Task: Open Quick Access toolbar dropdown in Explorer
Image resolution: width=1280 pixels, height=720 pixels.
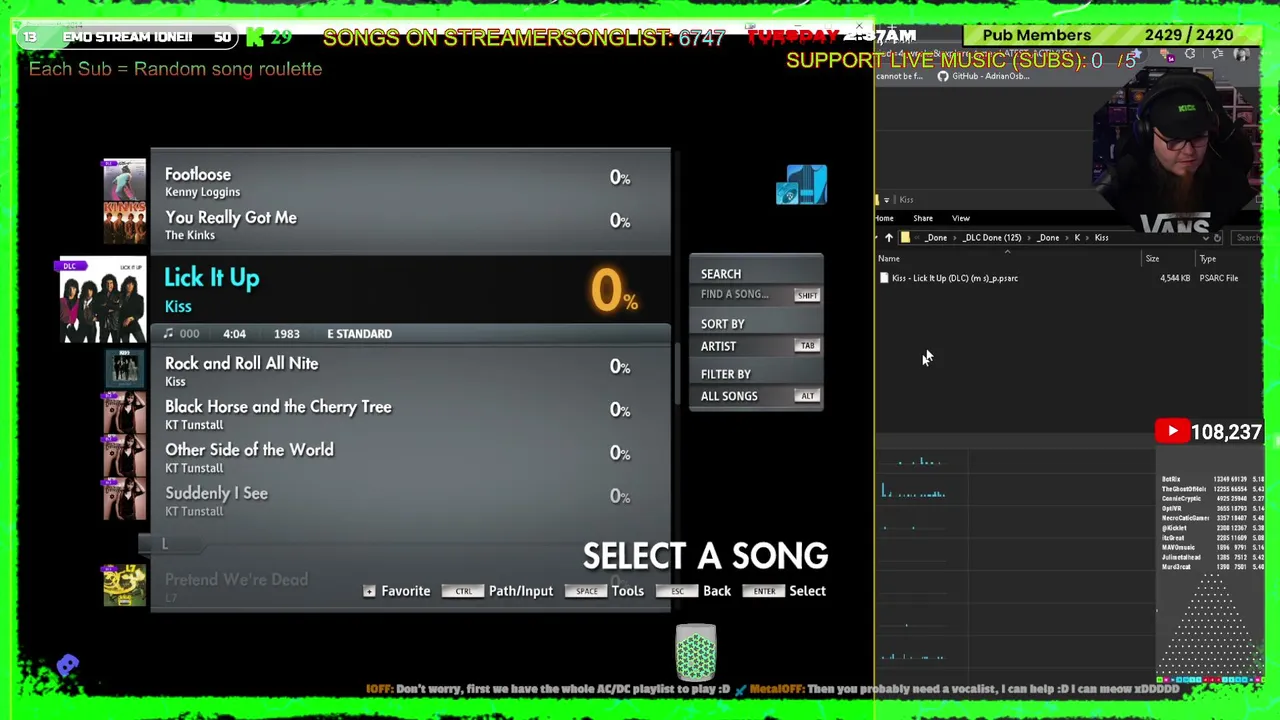Action: (x=886, y=200)
